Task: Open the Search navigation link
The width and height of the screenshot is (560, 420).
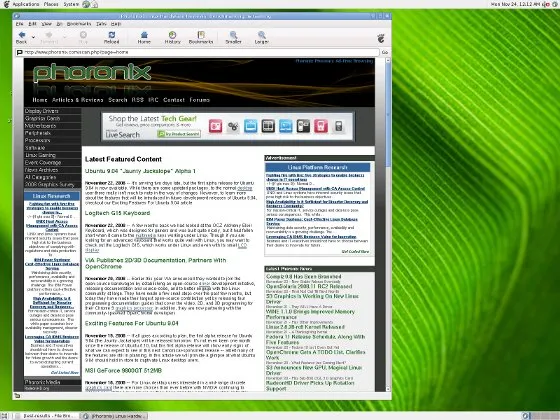Action: pyautogui.click(x=118, y=100)
